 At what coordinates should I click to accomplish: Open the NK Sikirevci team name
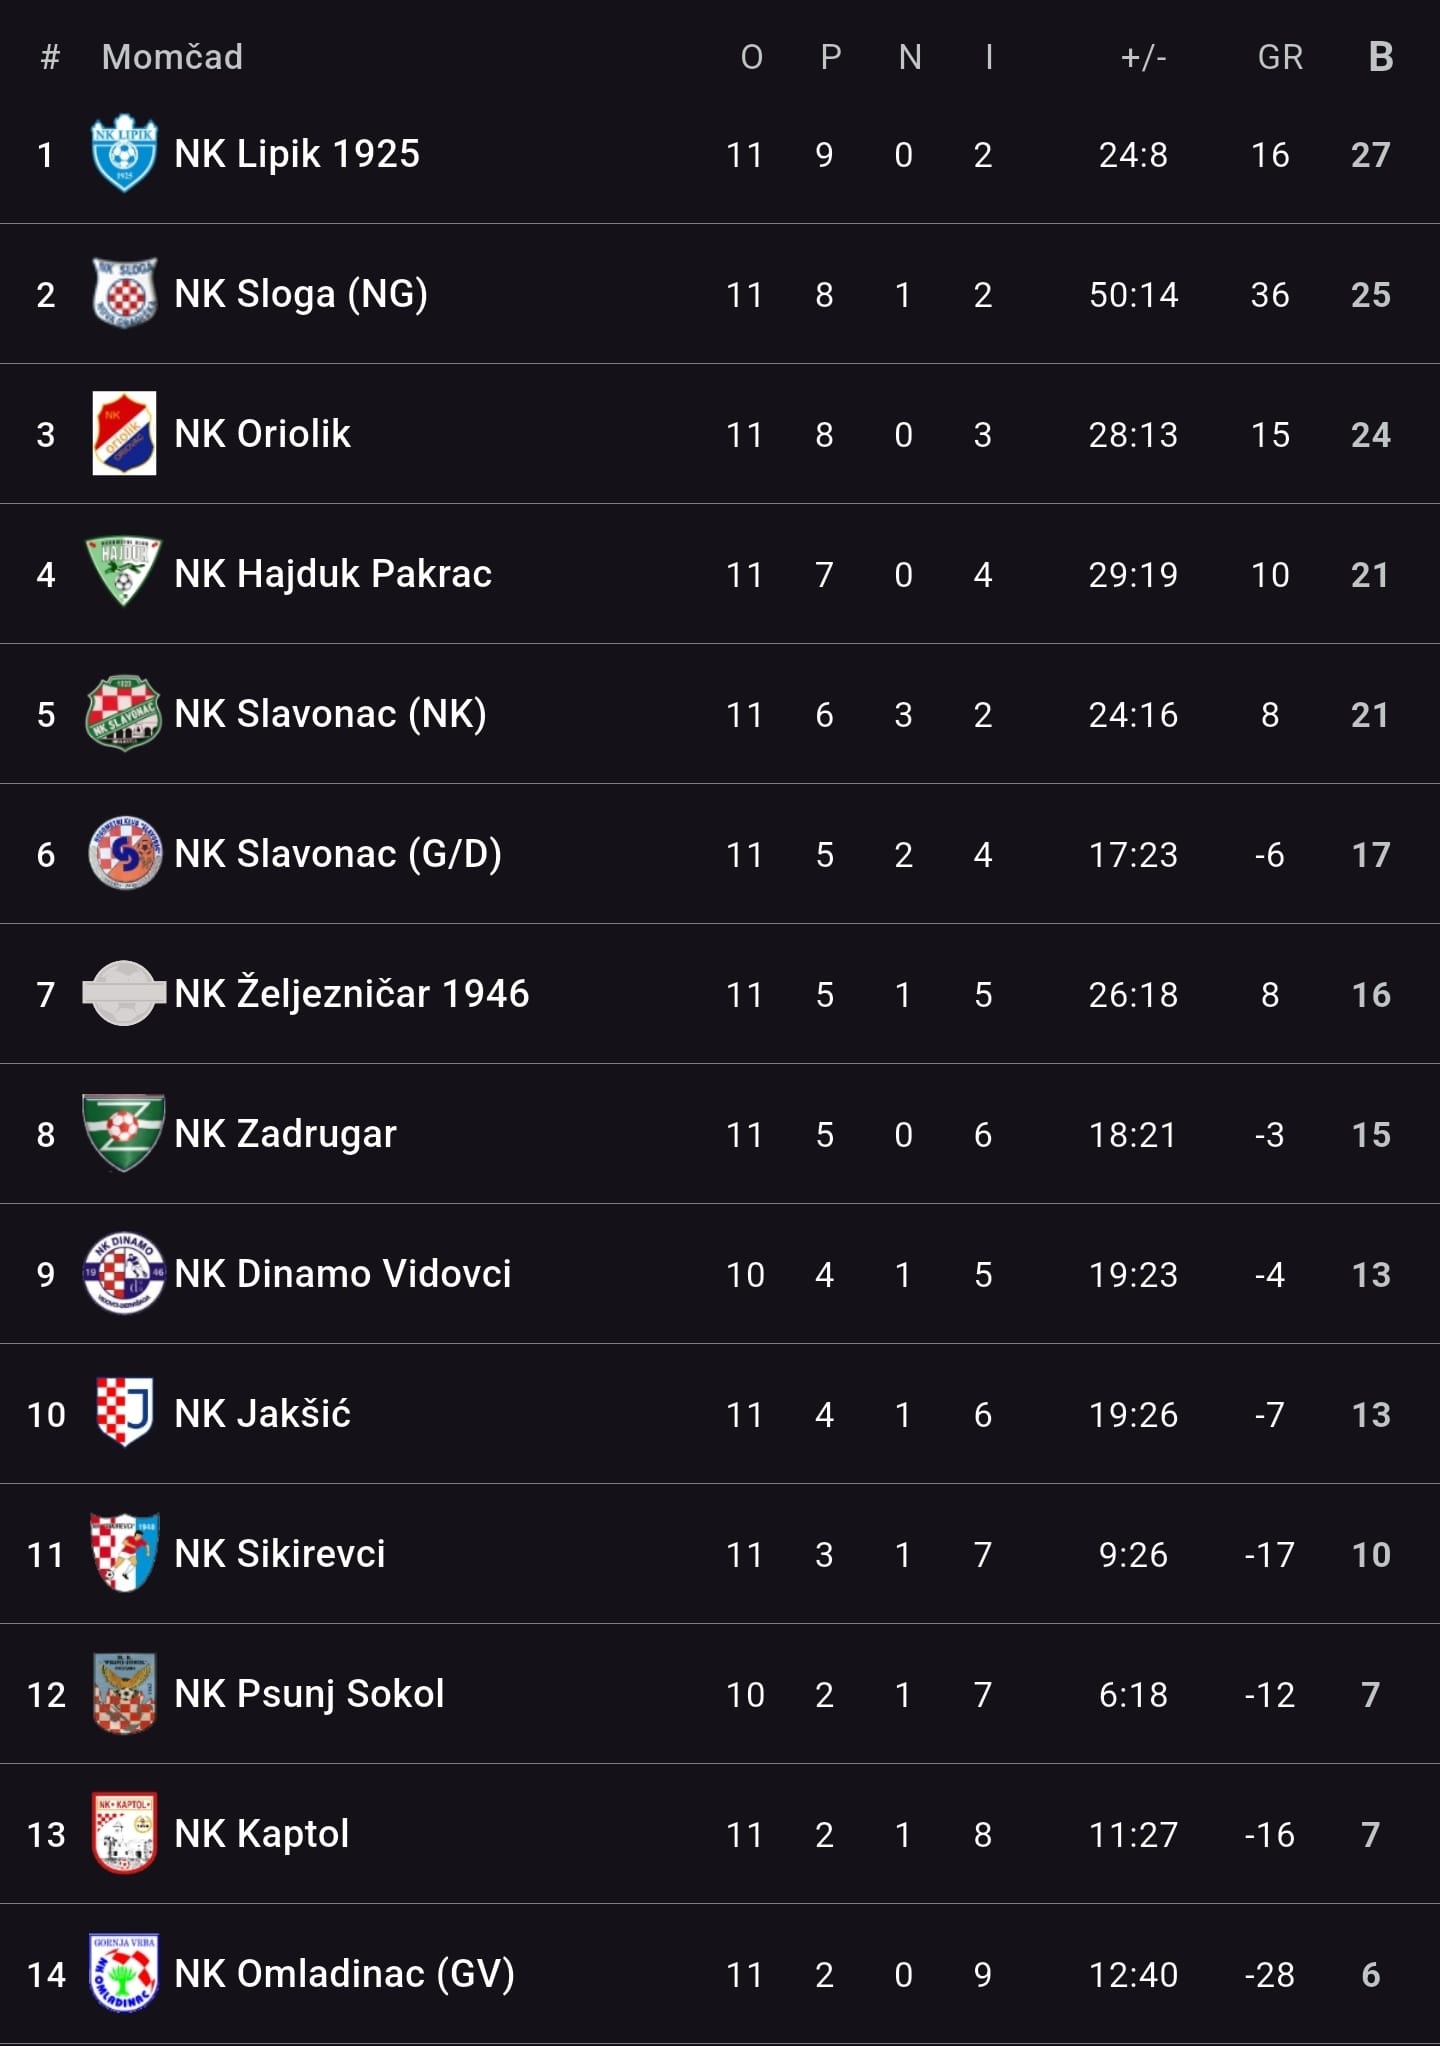pos(279,1553)
